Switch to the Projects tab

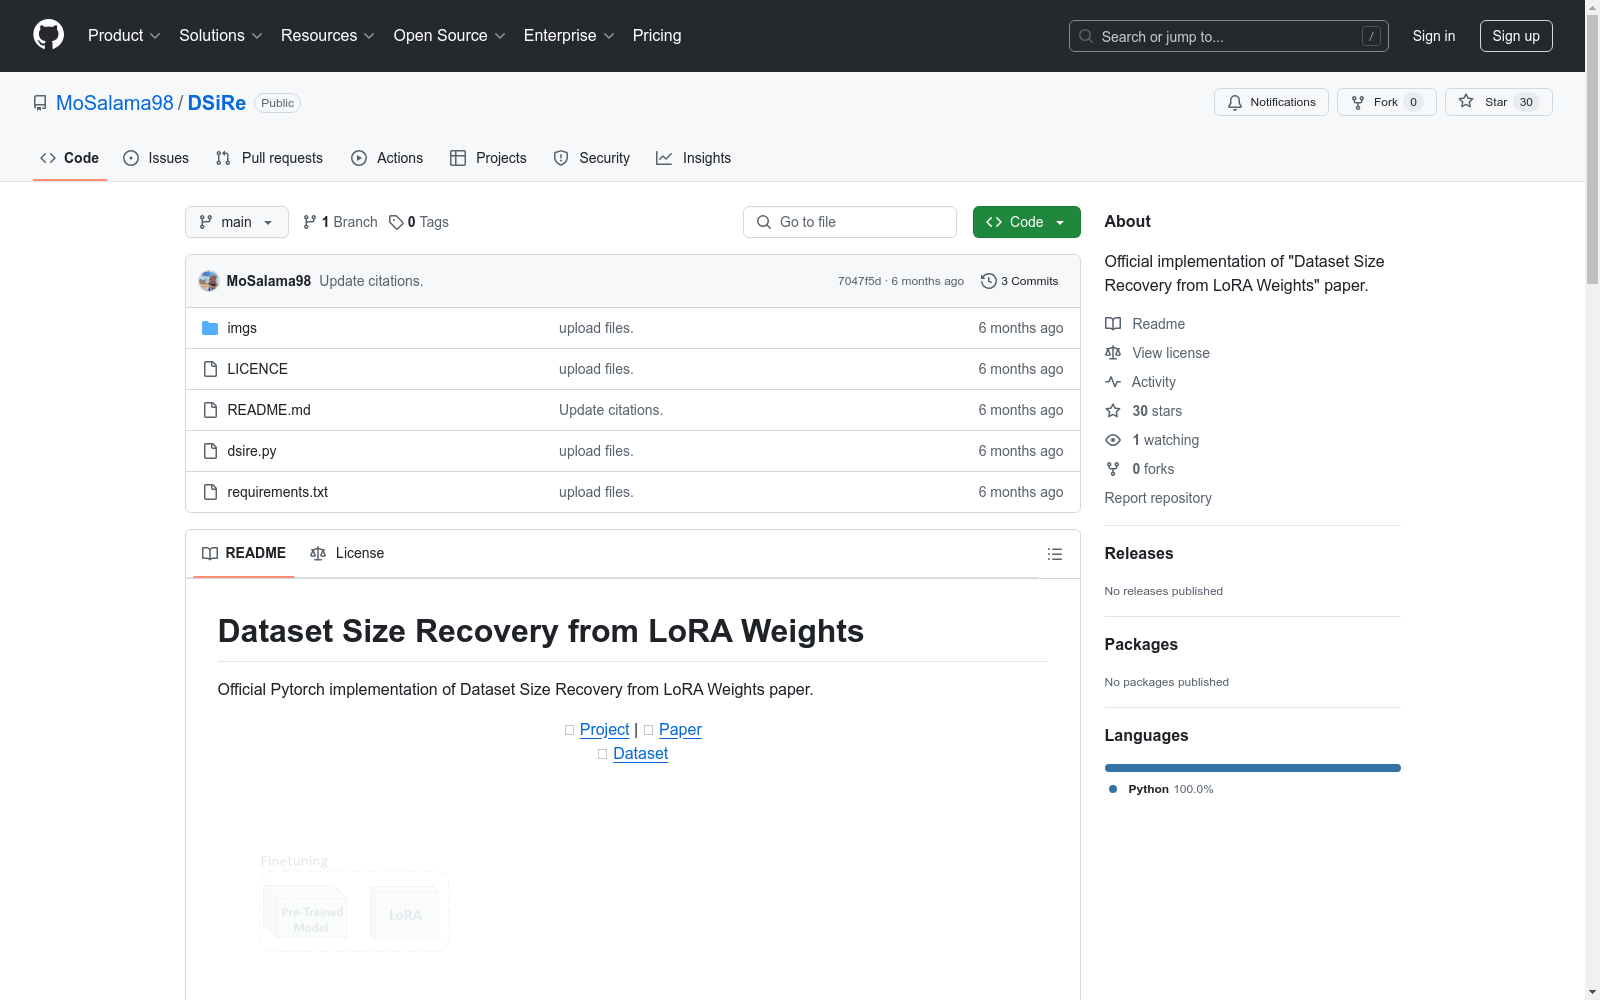coord(488,158)
